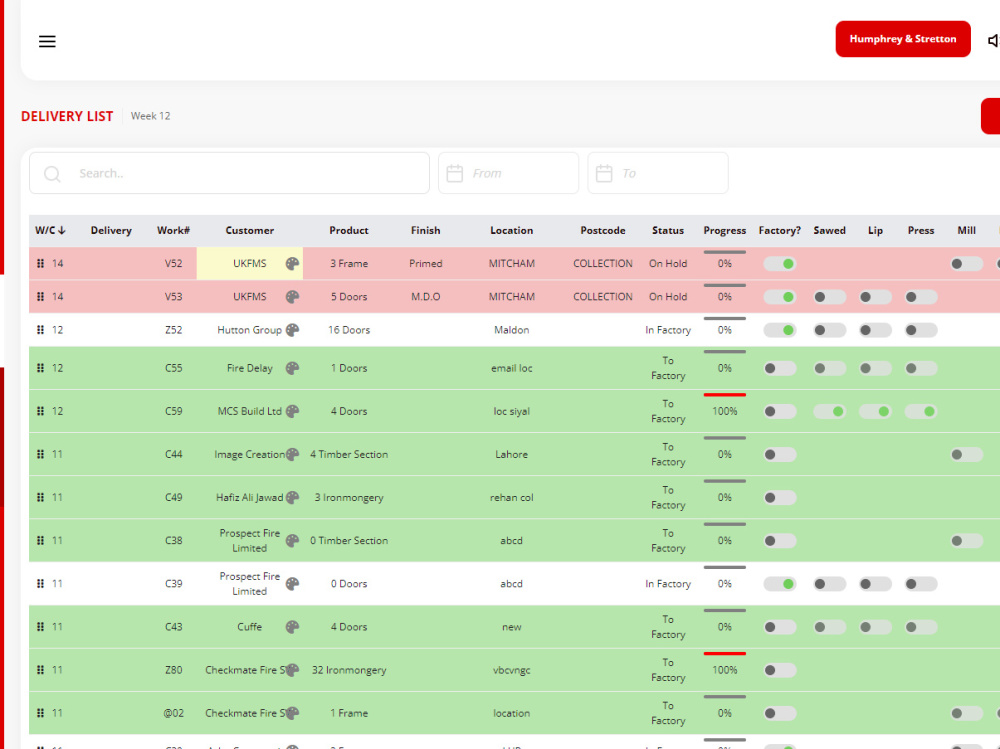Click palette icon for work V52

click(x=292, y=263)
